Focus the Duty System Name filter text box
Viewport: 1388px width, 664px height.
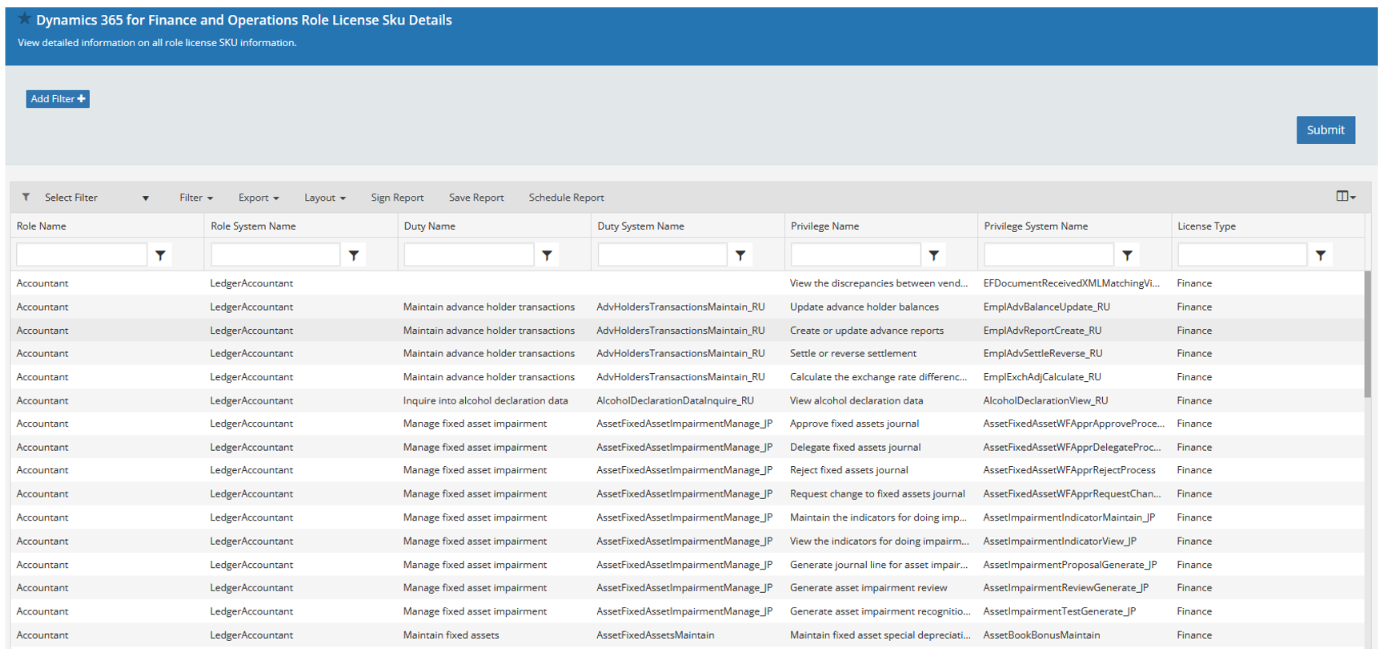click(x=662, y=256)
